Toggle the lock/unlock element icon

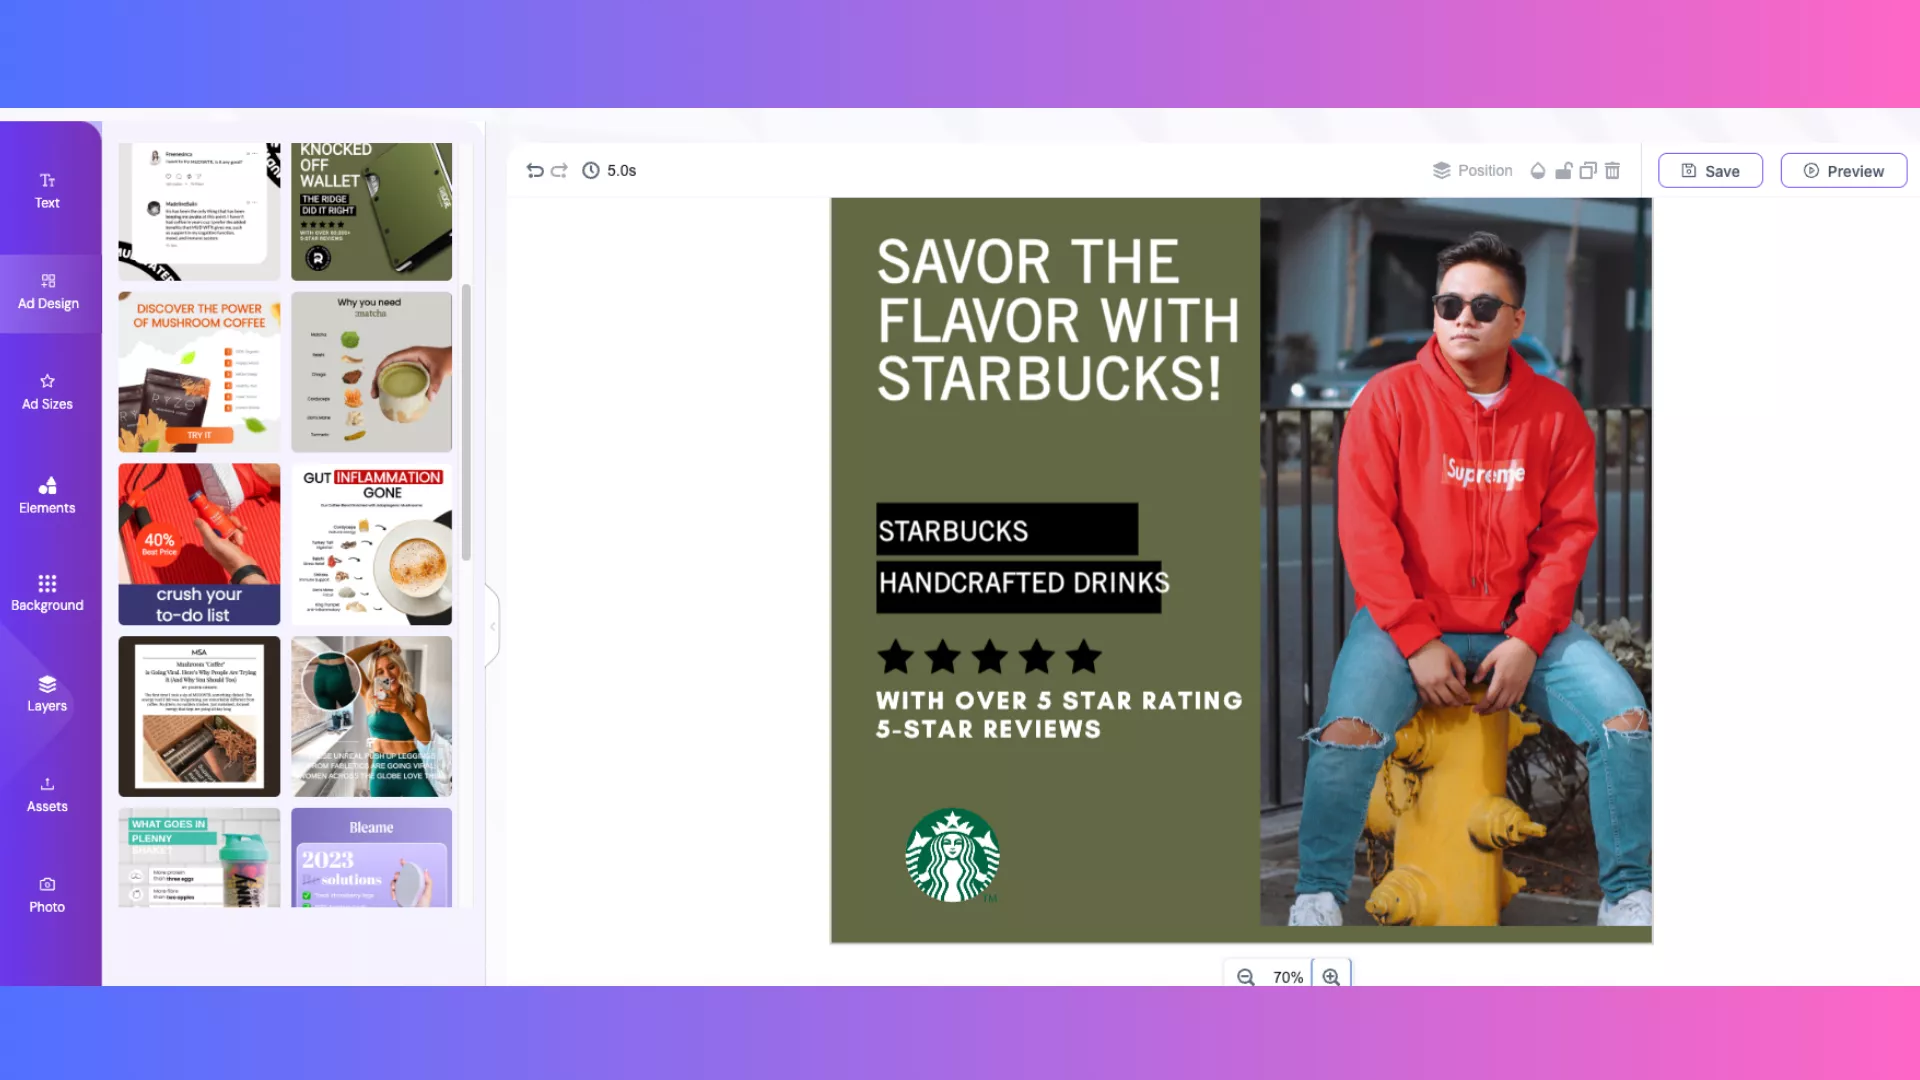coord(1563,171)
